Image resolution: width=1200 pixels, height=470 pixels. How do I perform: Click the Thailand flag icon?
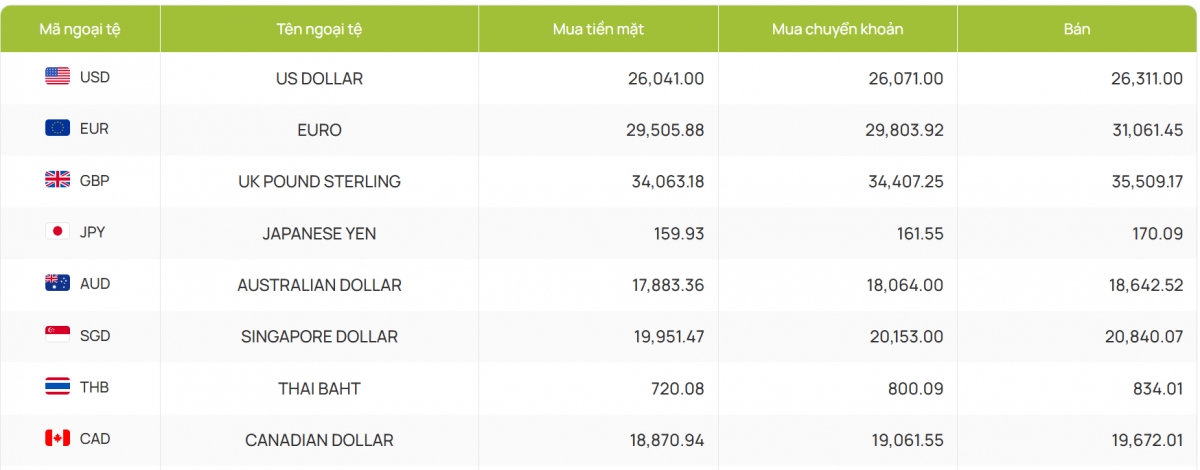click(x=57, y=387)
